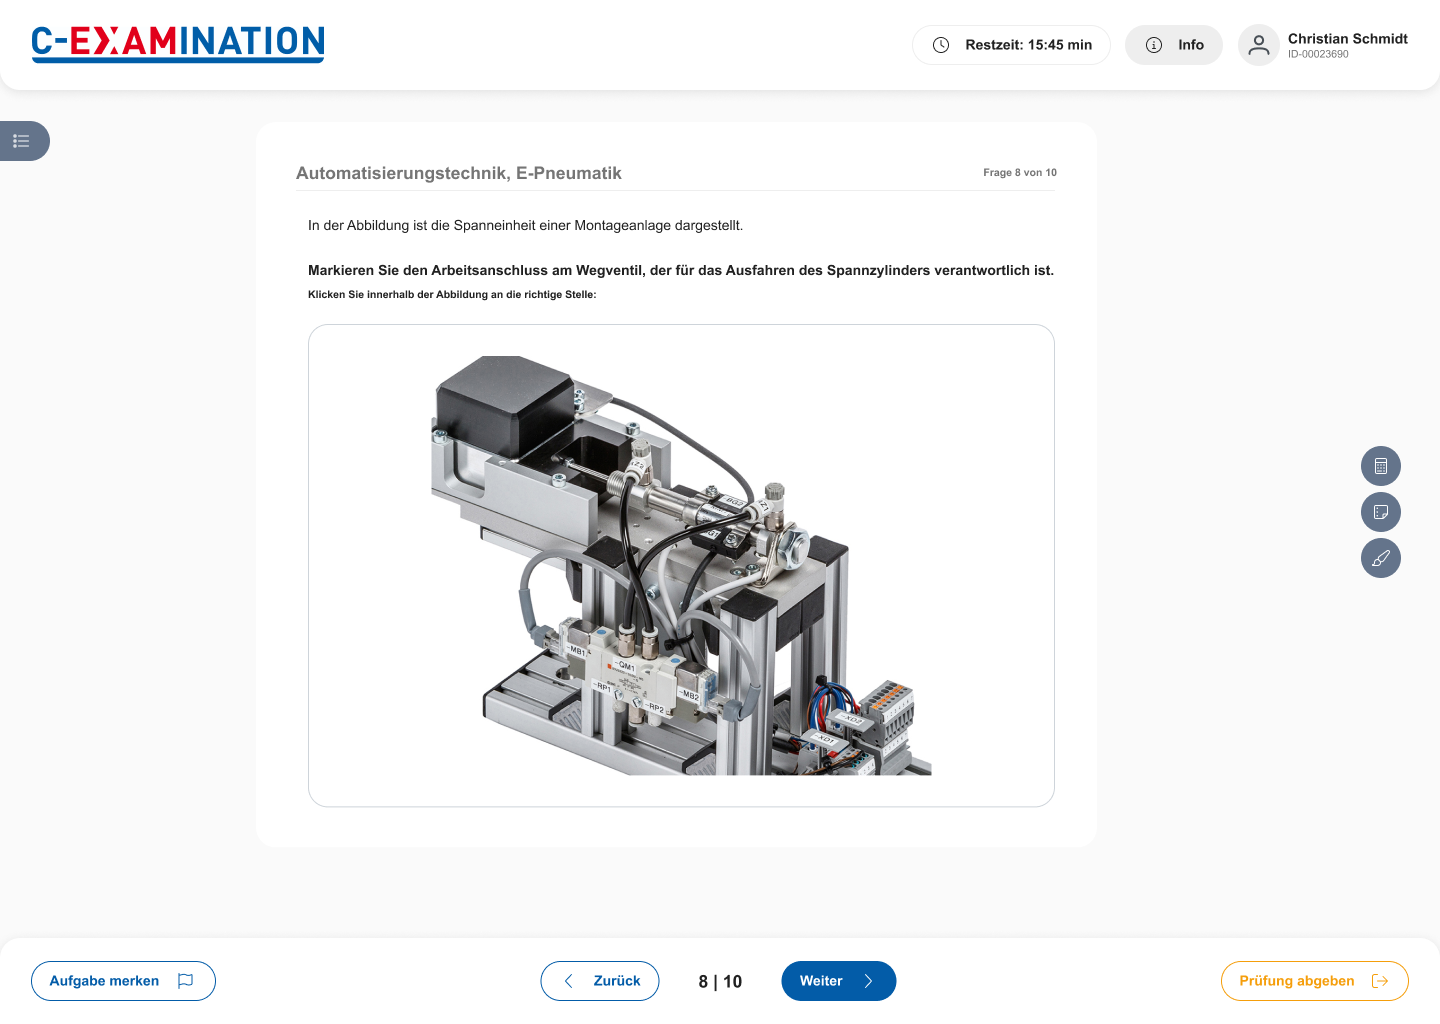Click the RP2 port label in image

[655, 708]
